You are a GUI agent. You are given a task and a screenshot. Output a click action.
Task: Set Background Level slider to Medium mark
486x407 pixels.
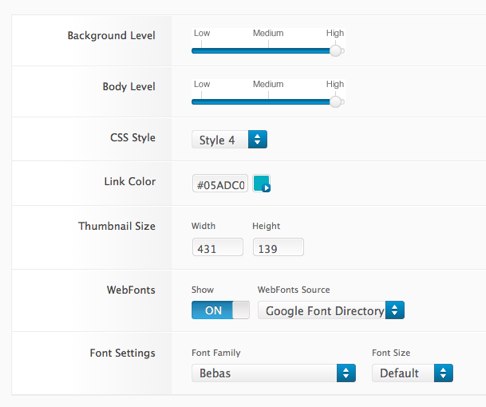click(x=269, y=51)
